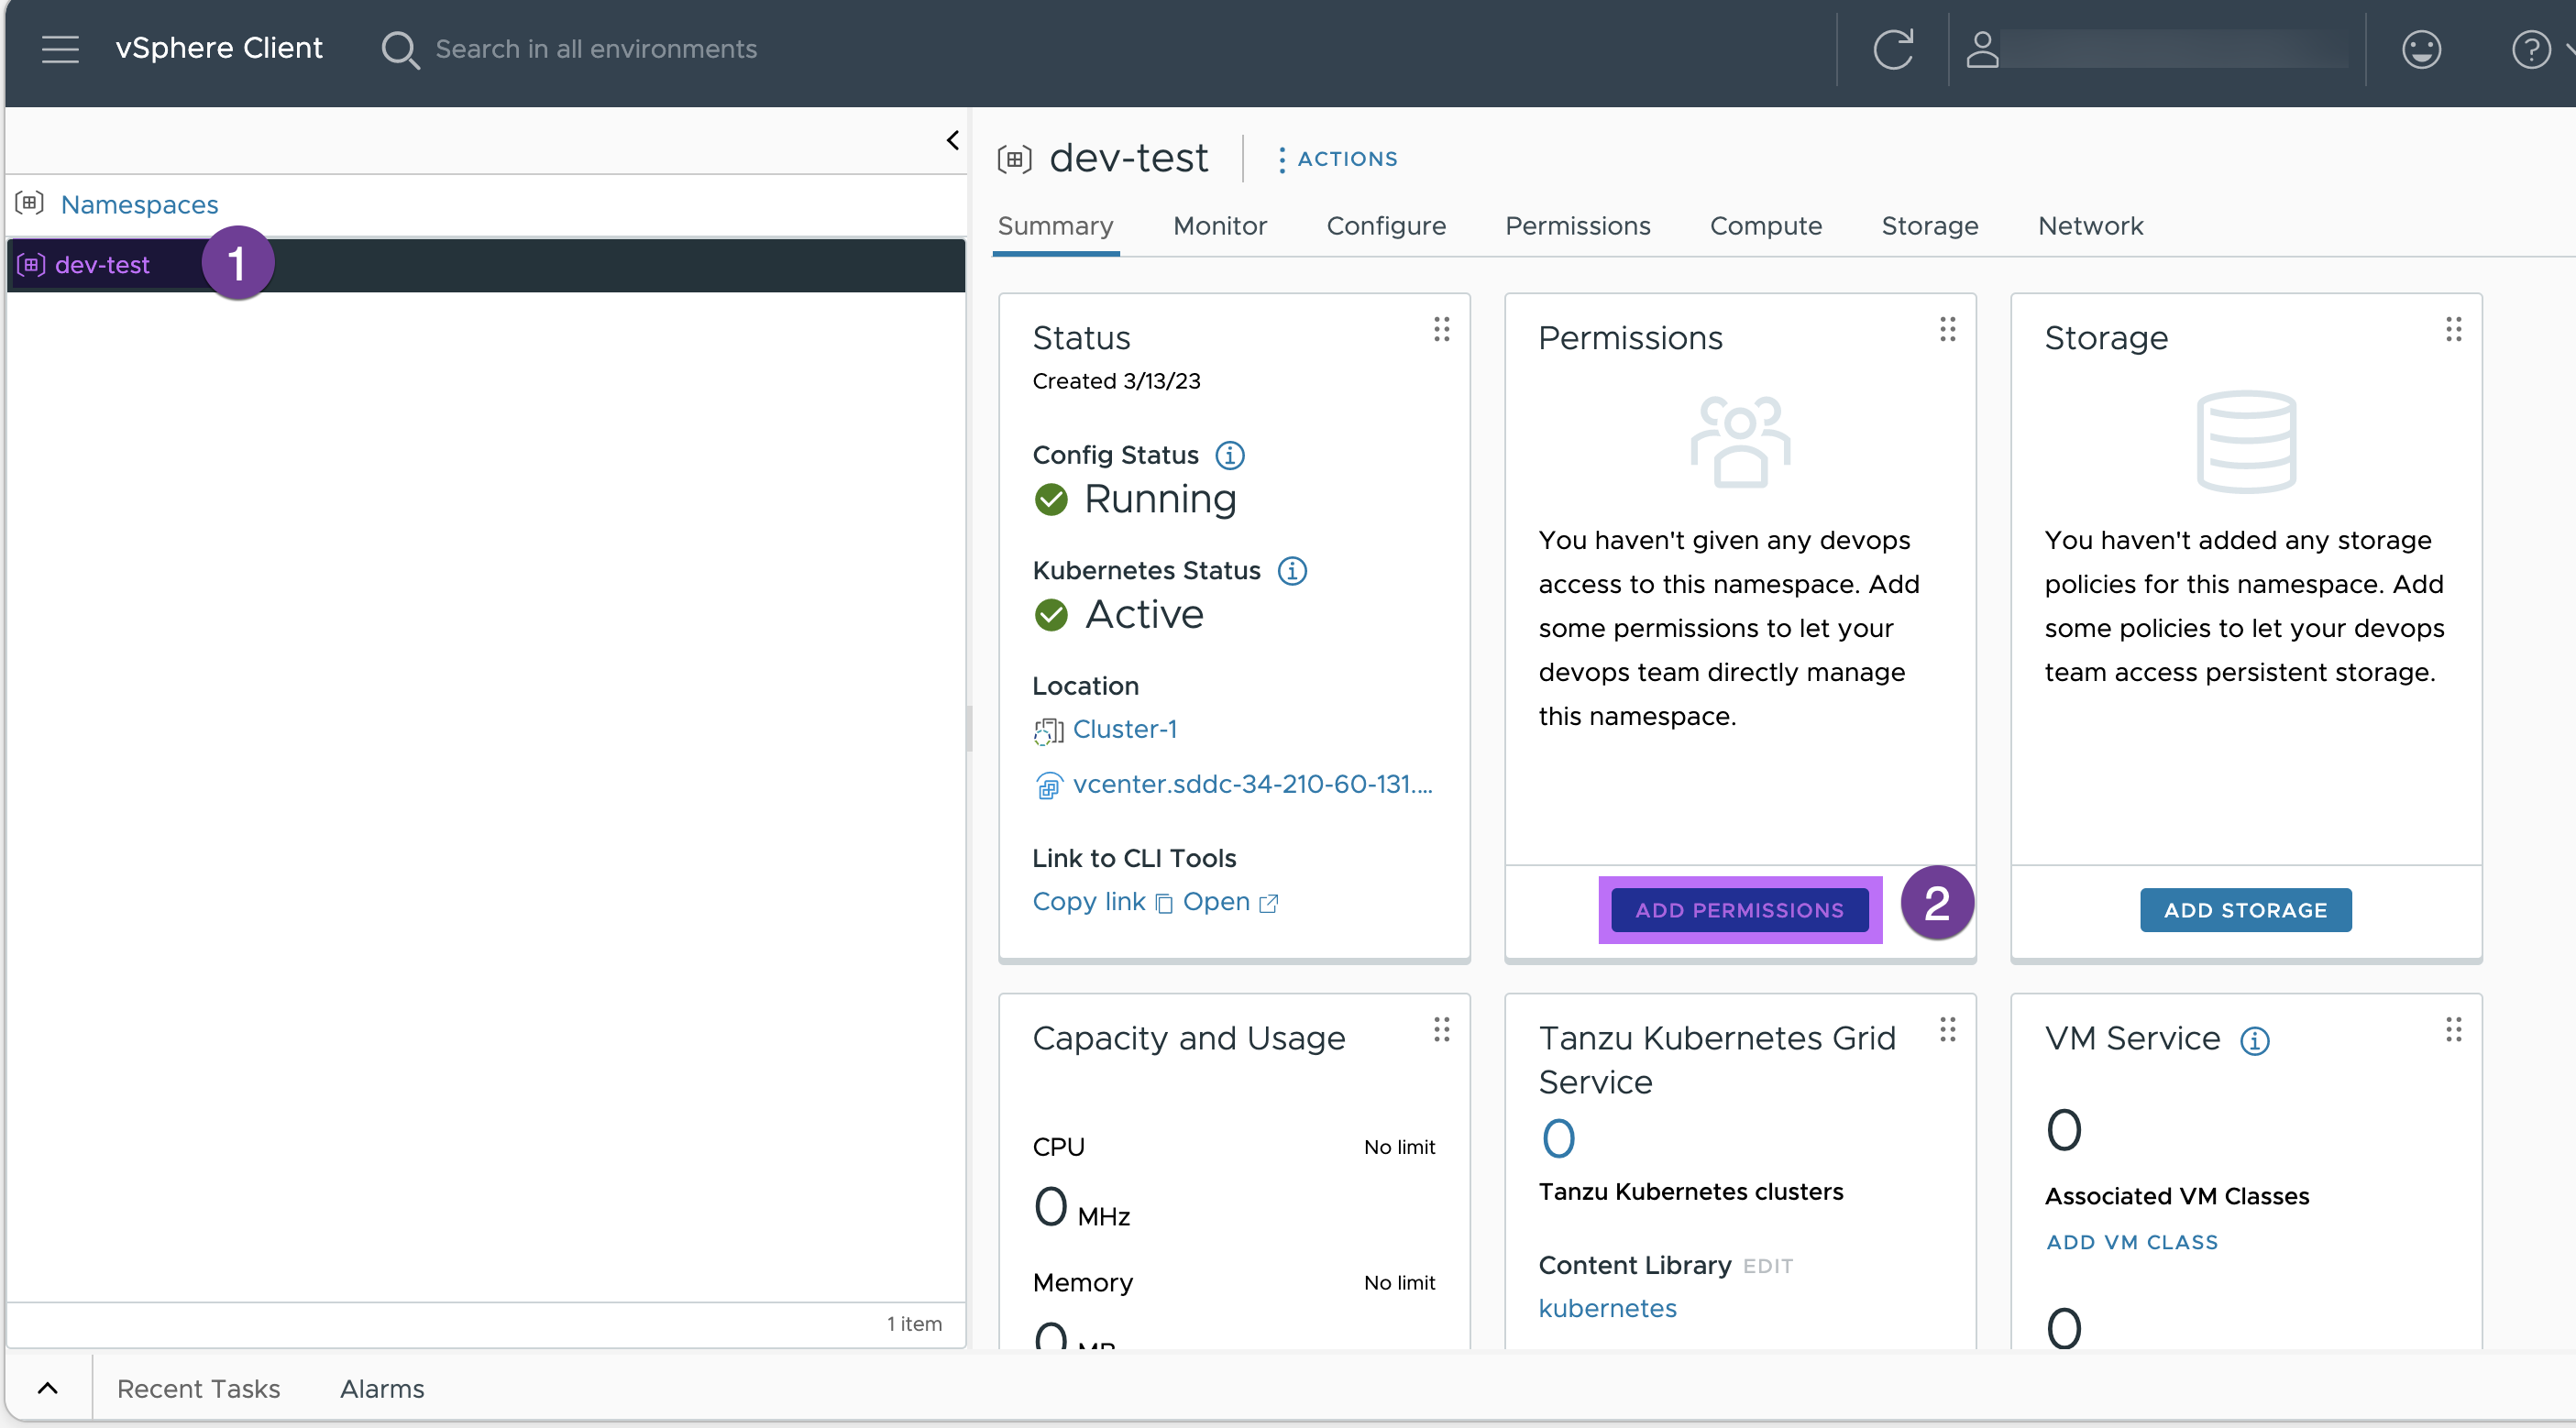Click ADD VM CLASS link
The image size is (2576, 1428).
tap(2131, 1240)
